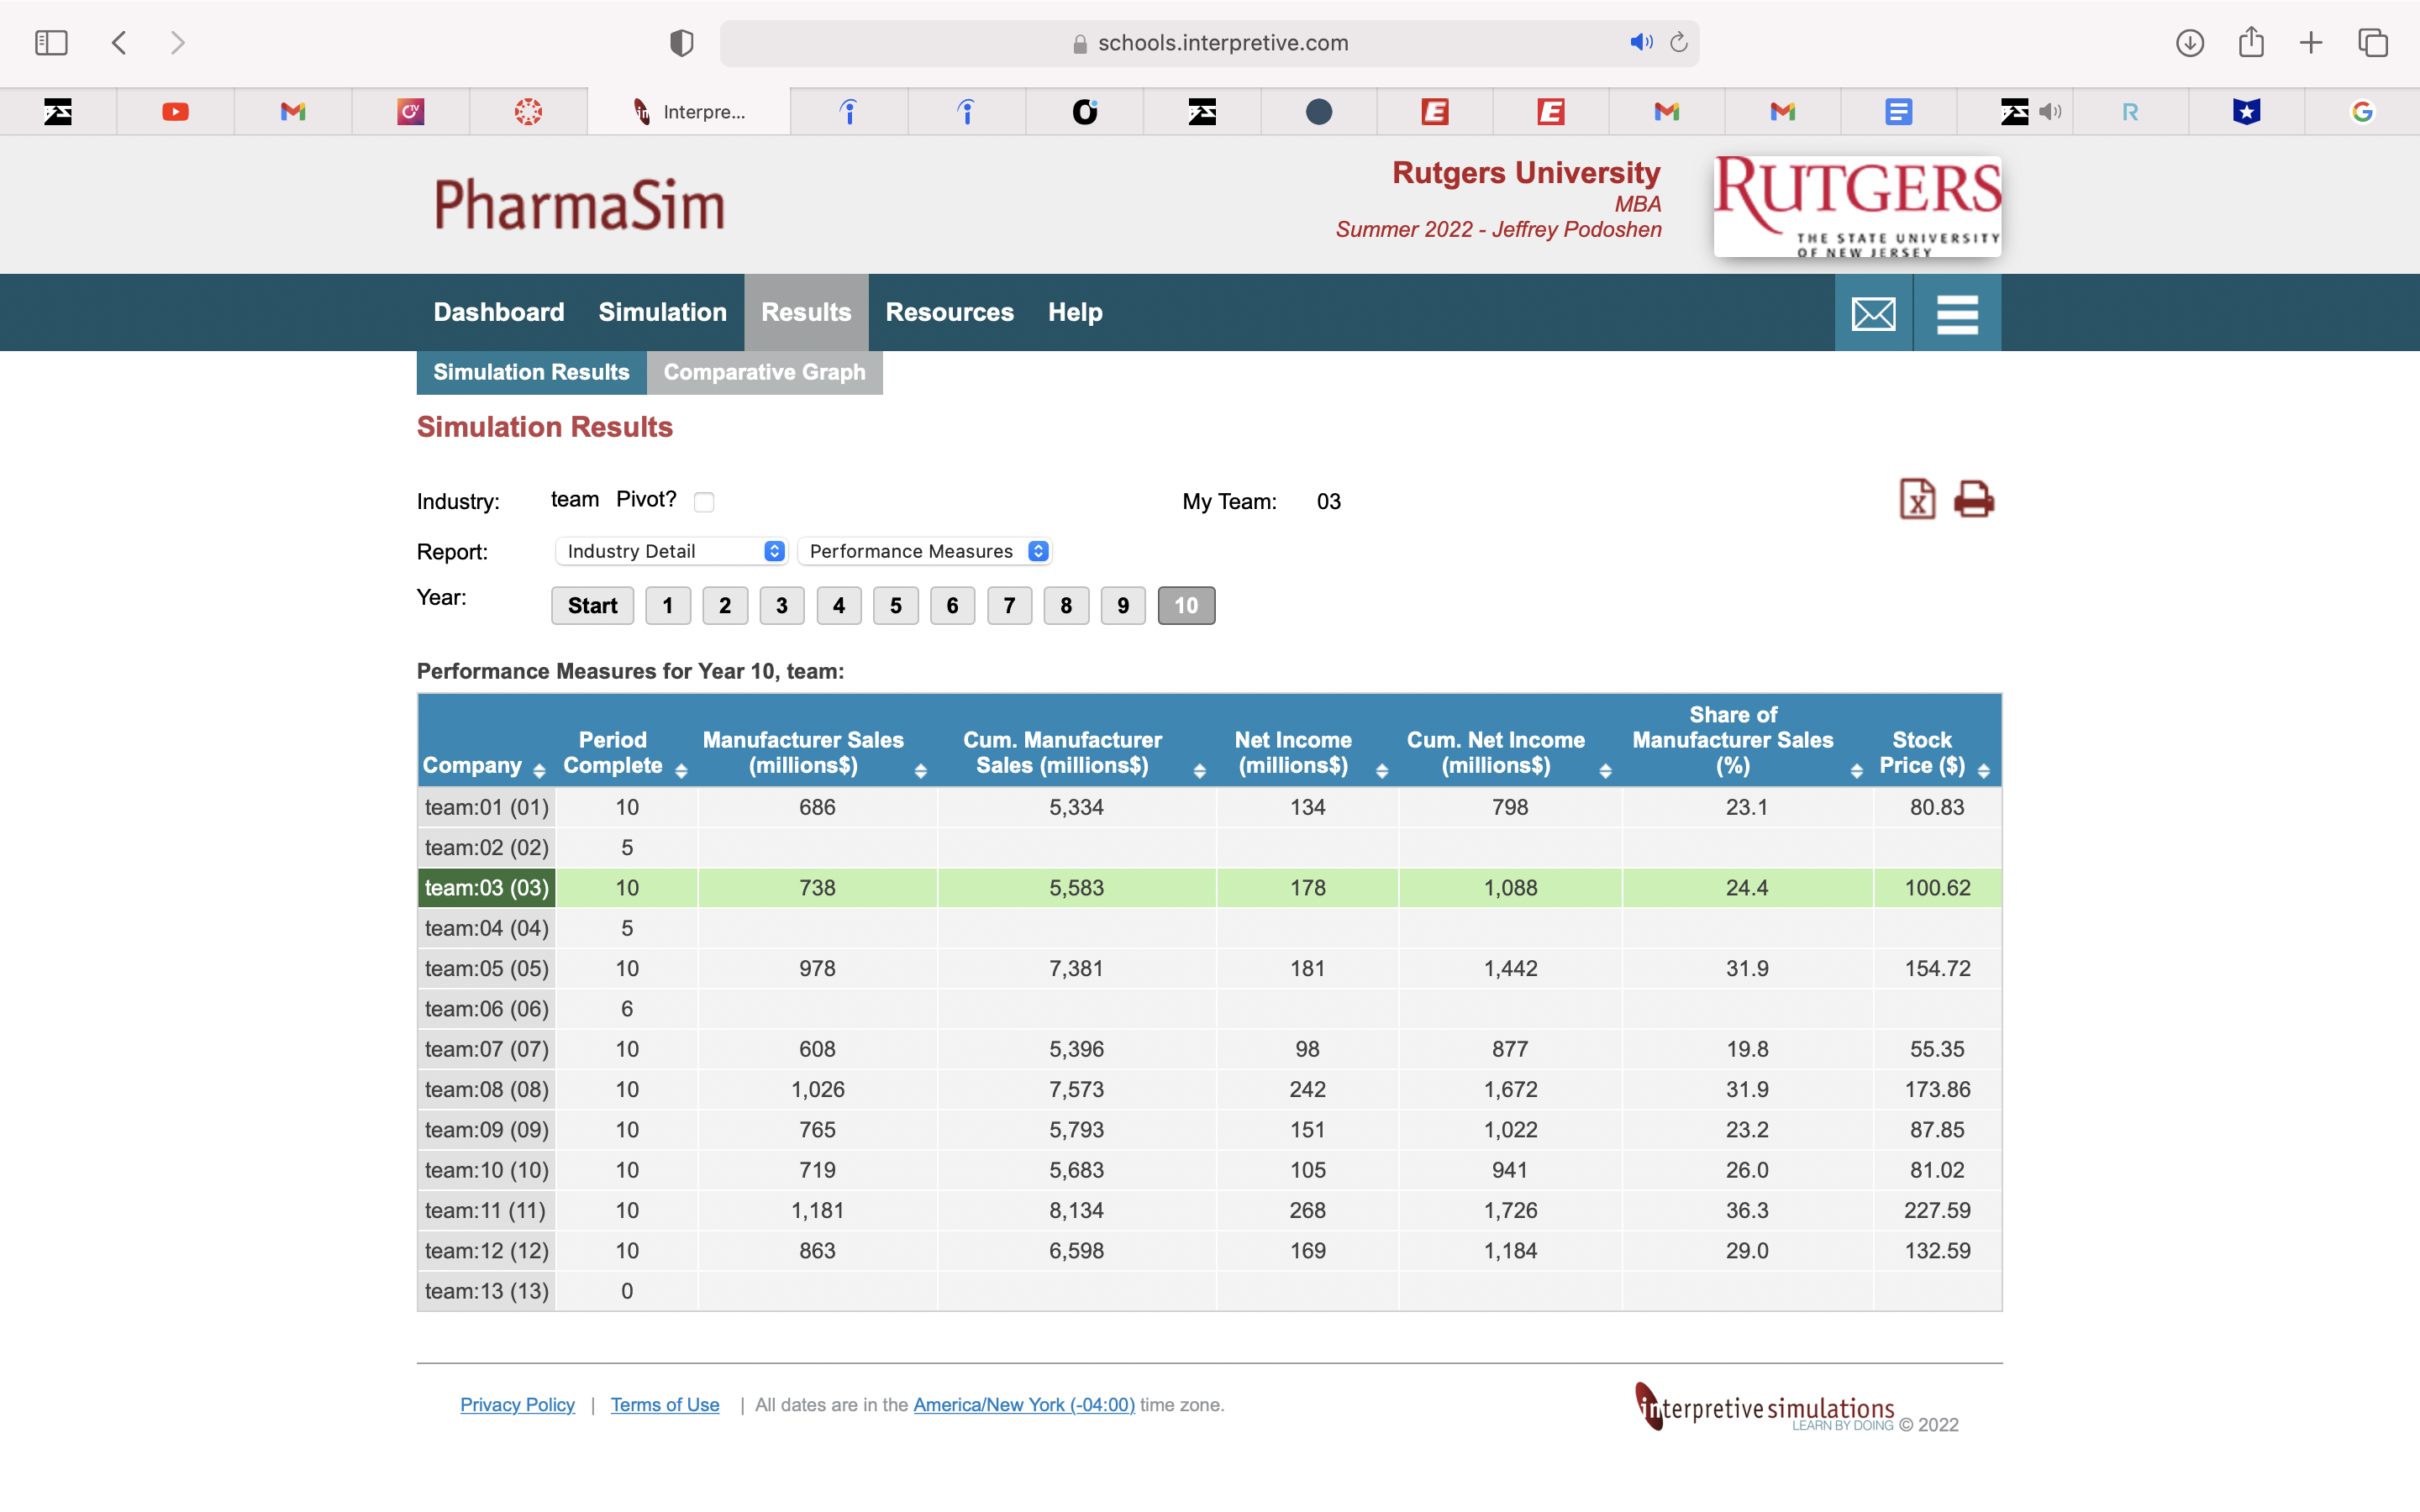Select year 3
The width and height of the screenshot is (2420, 1512).
(782, 606)
